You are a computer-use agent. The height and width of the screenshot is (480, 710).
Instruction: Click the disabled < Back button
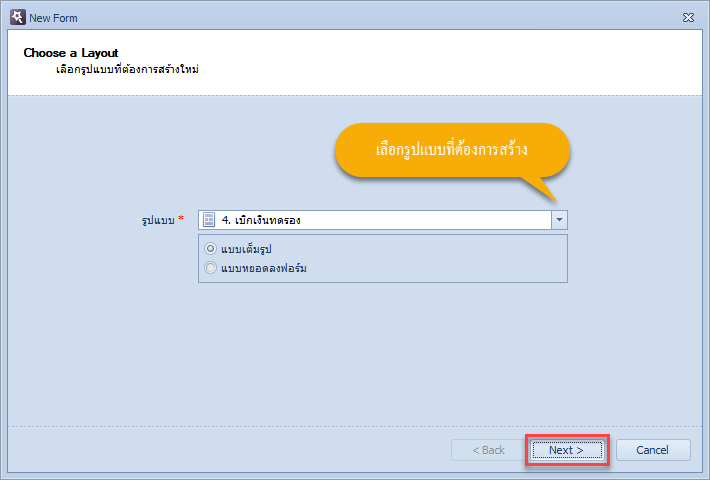point(488,450)
